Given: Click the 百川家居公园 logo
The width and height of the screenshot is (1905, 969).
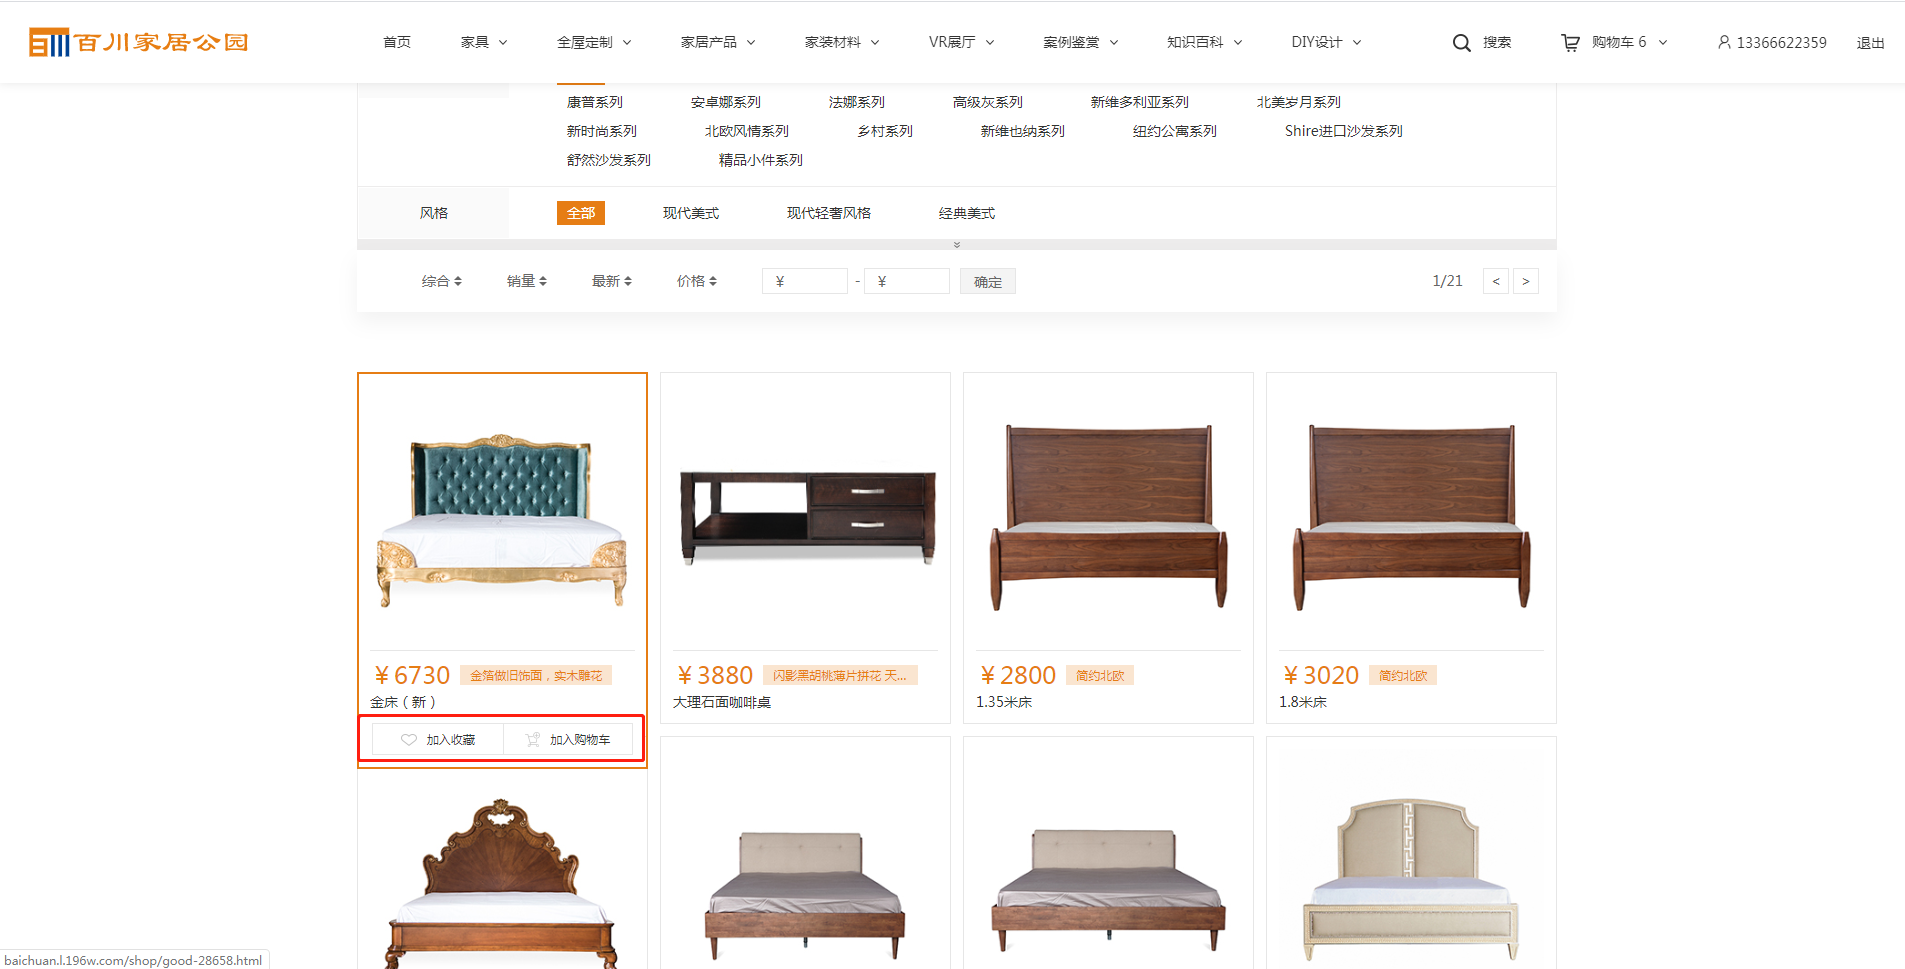Looking at the screenshot, I should click(x=139, y=42).
